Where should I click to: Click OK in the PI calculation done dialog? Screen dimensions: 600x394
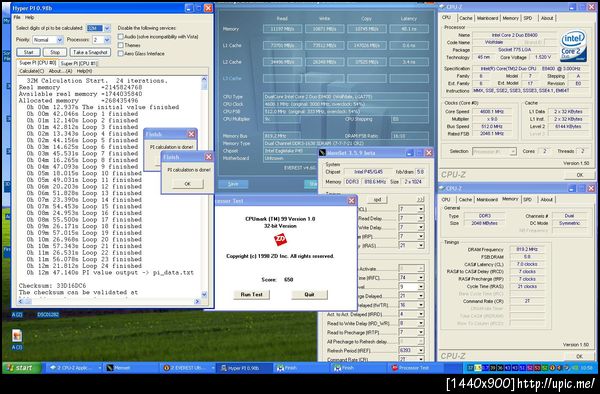[187, 184]
